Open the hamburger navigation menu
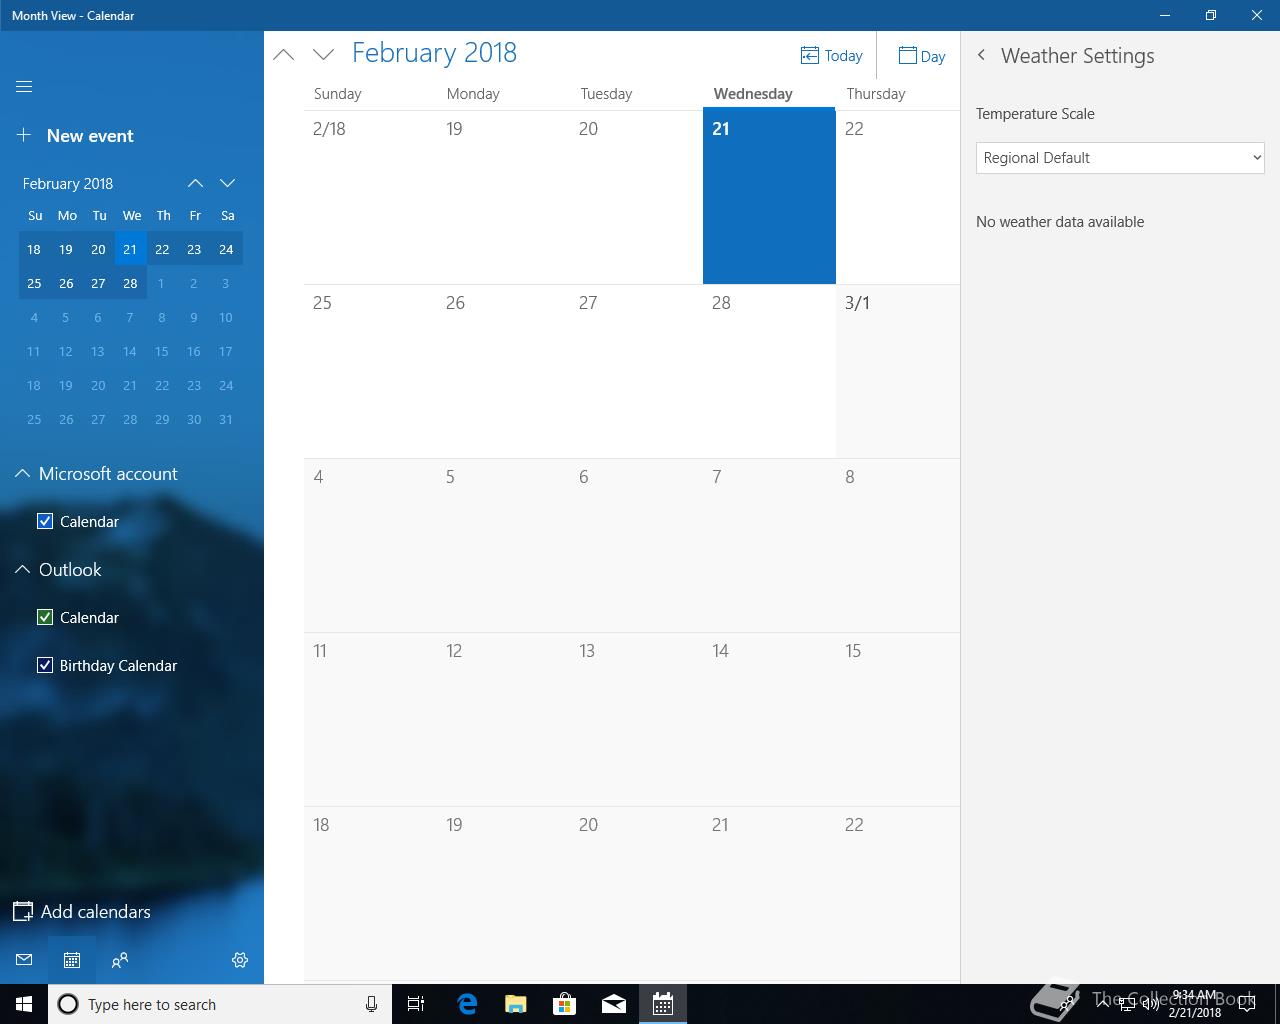Viewport: 1280px width, 1024px height. point(24,87)
